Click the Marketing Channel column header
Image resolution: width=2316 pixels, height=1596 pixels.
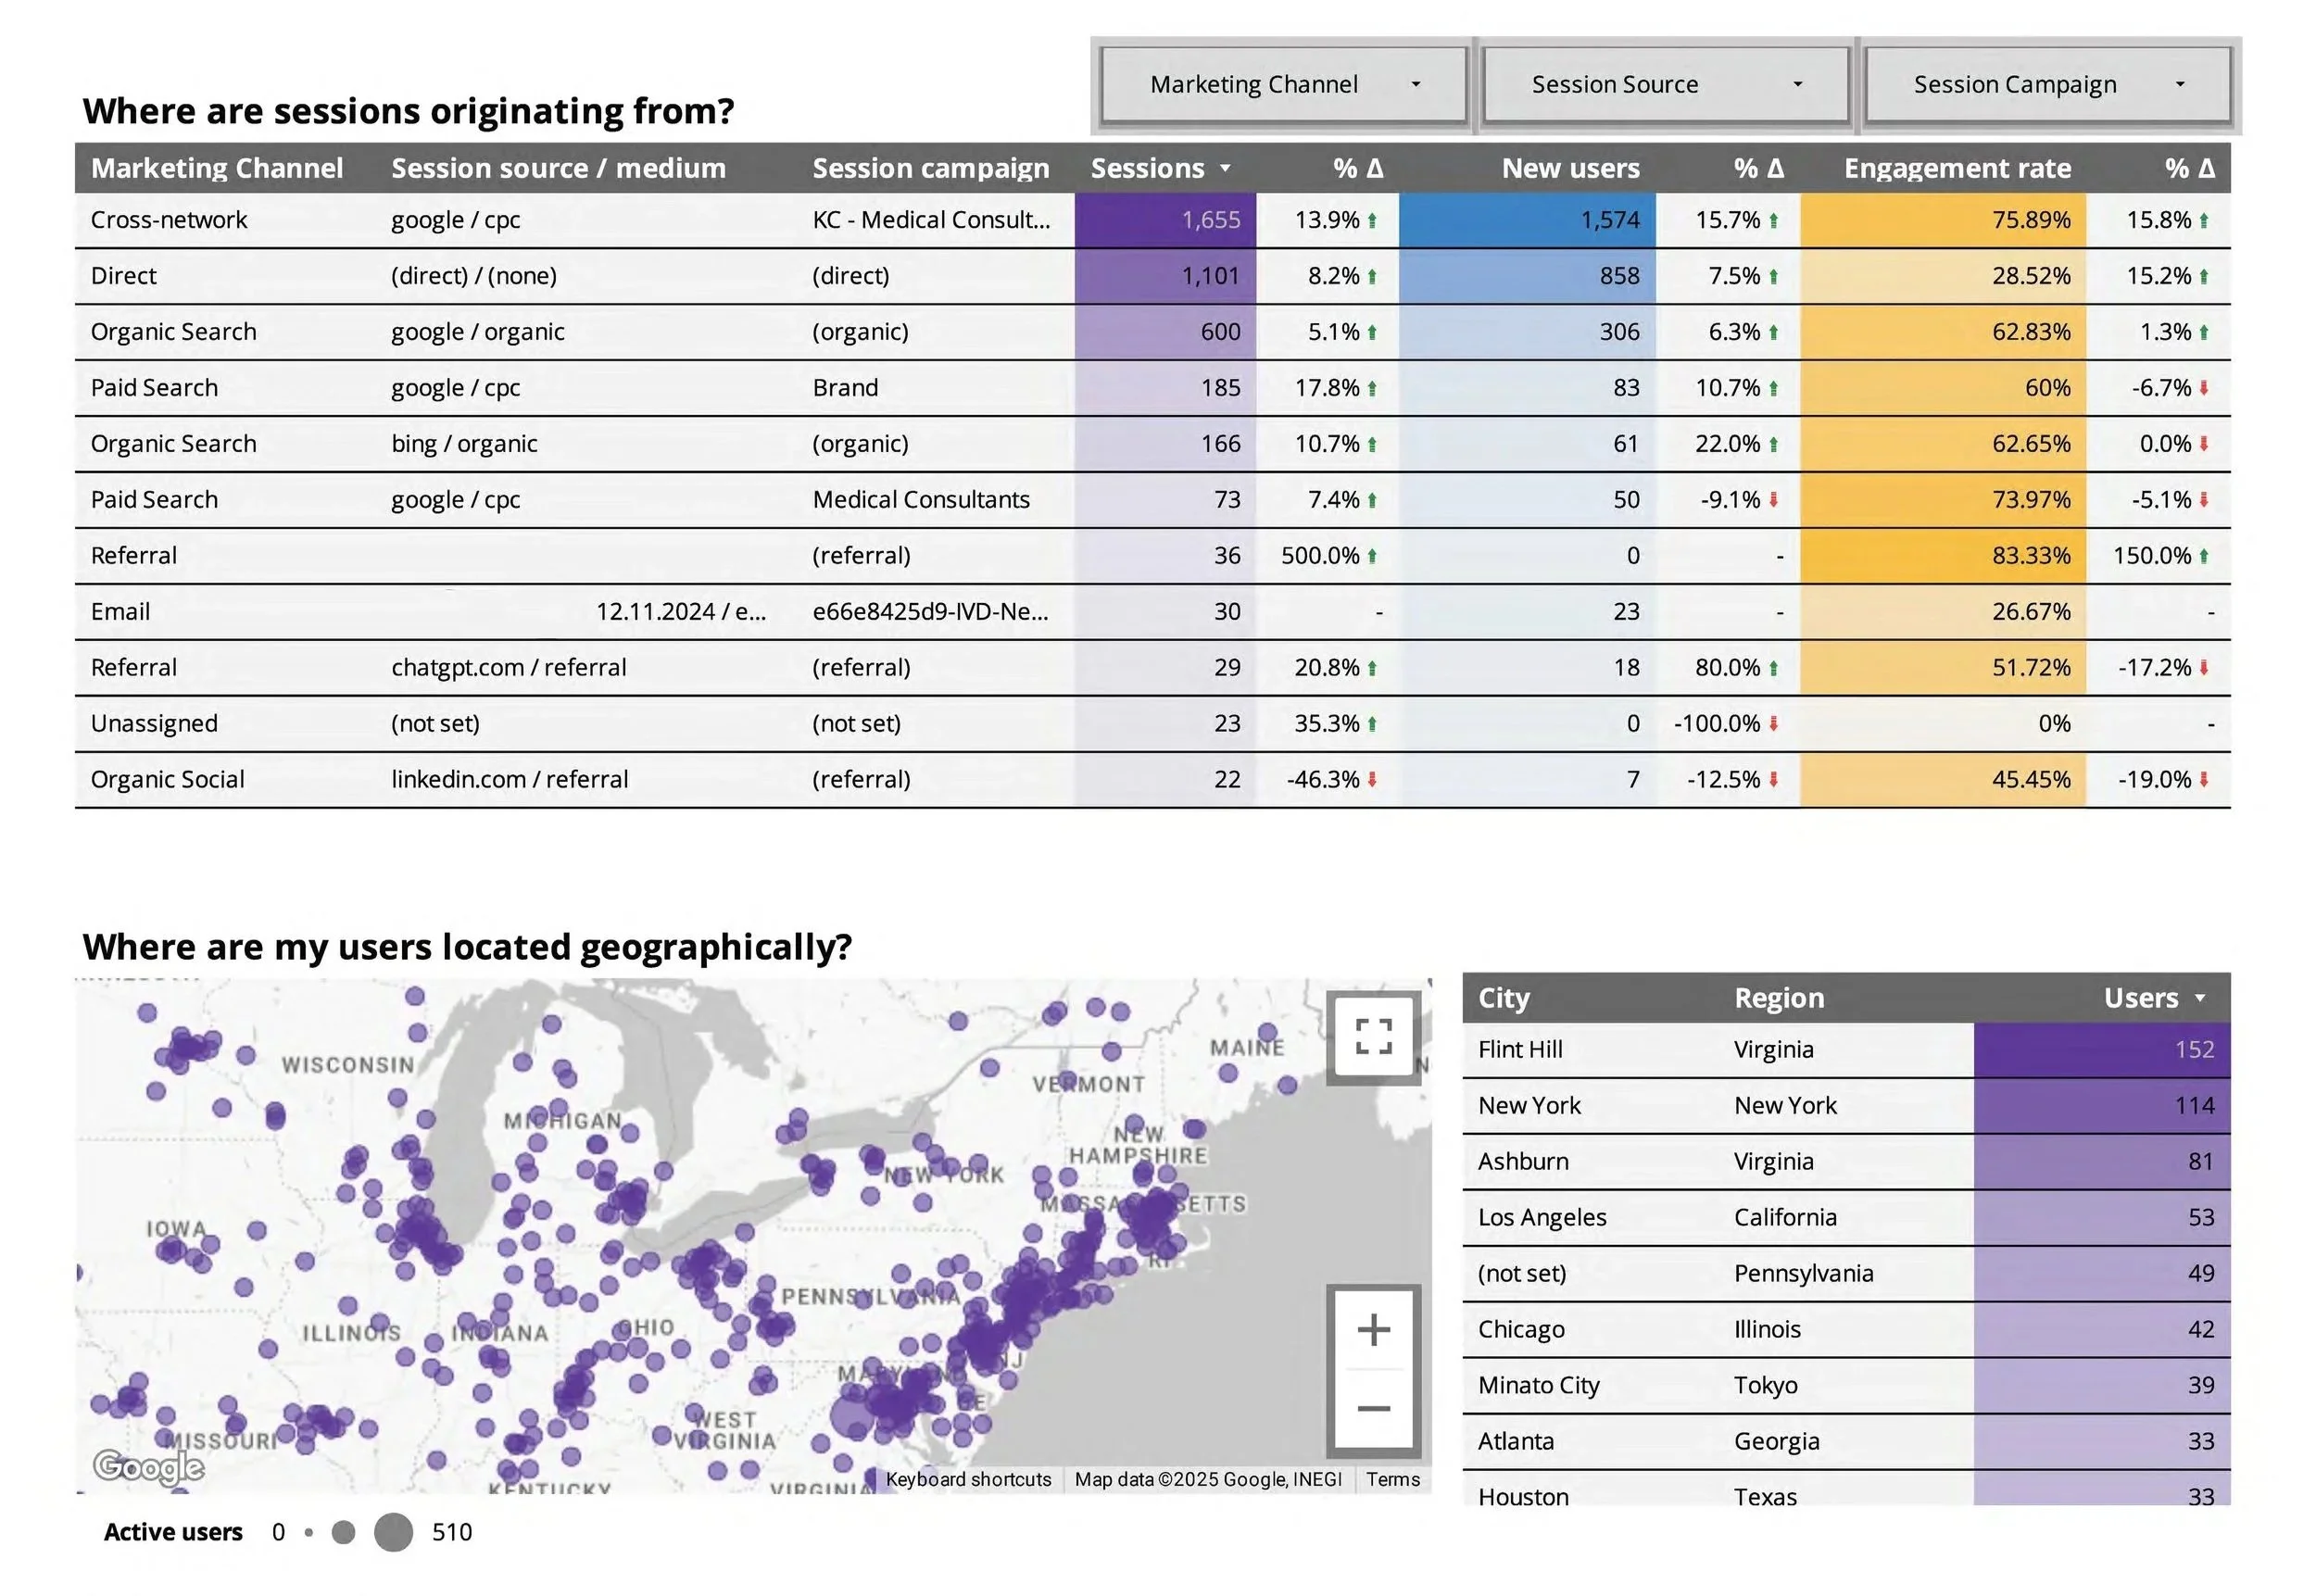tap(217, 168)
